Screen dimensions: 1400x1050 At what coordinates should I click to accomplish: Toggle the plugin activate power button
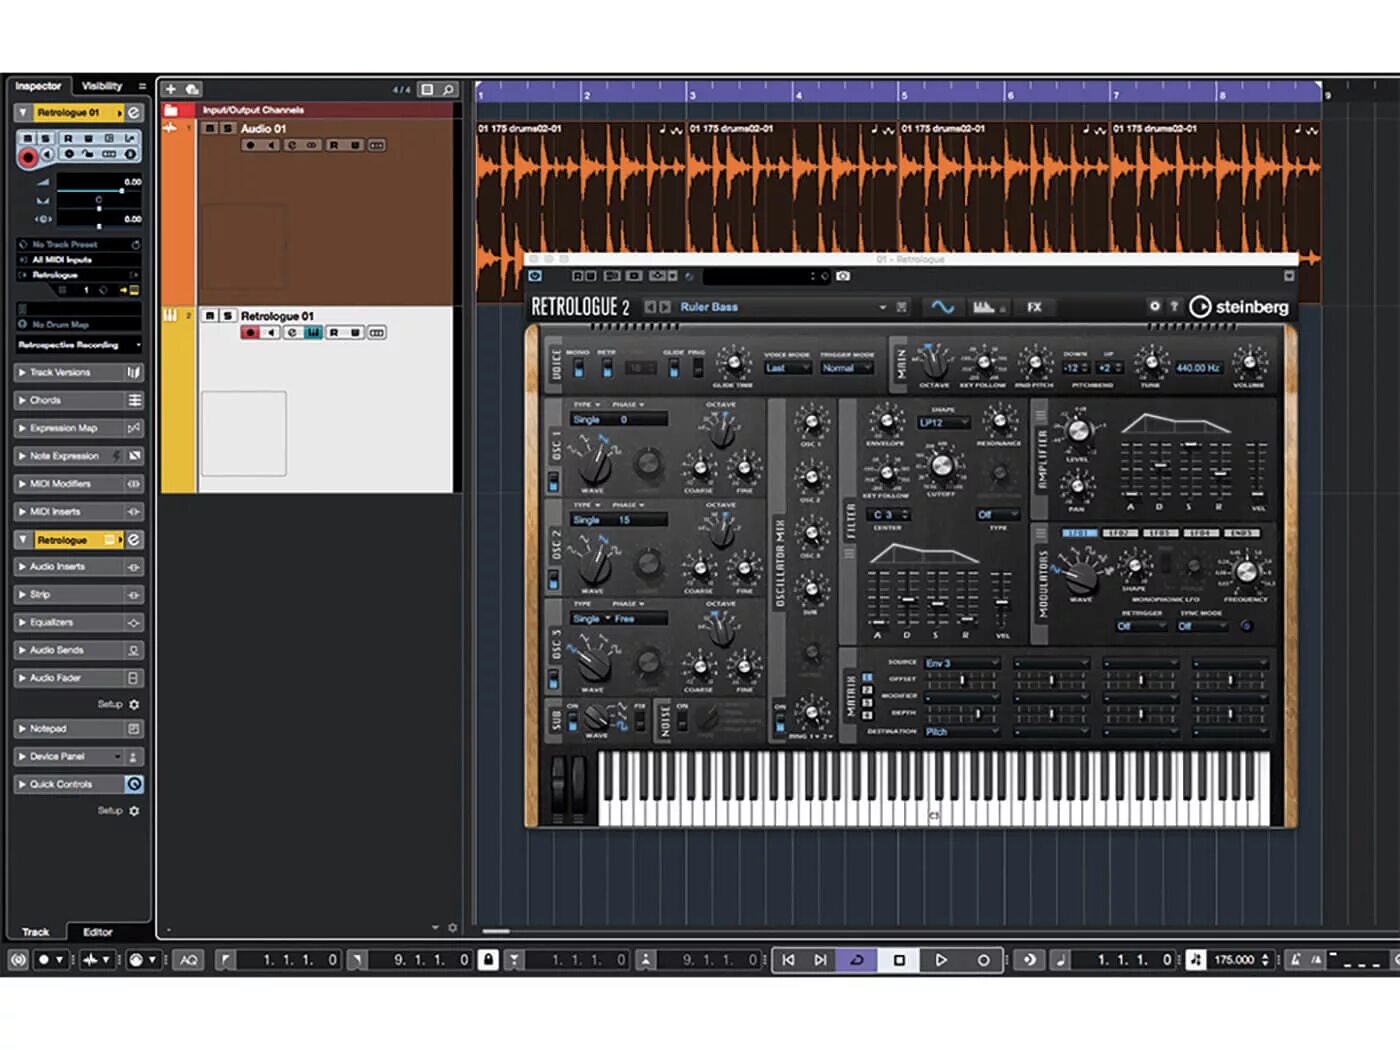point(535,276)
